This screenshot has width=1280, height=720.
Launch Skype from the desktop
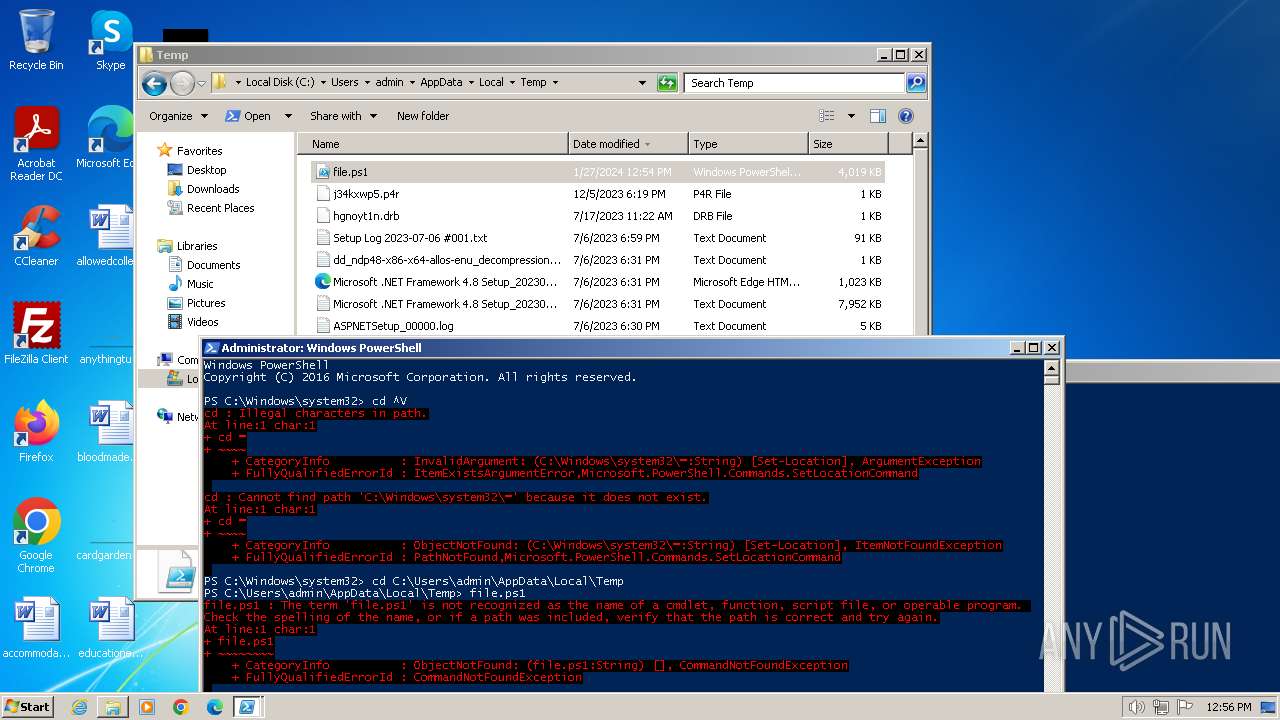point(110,40)
